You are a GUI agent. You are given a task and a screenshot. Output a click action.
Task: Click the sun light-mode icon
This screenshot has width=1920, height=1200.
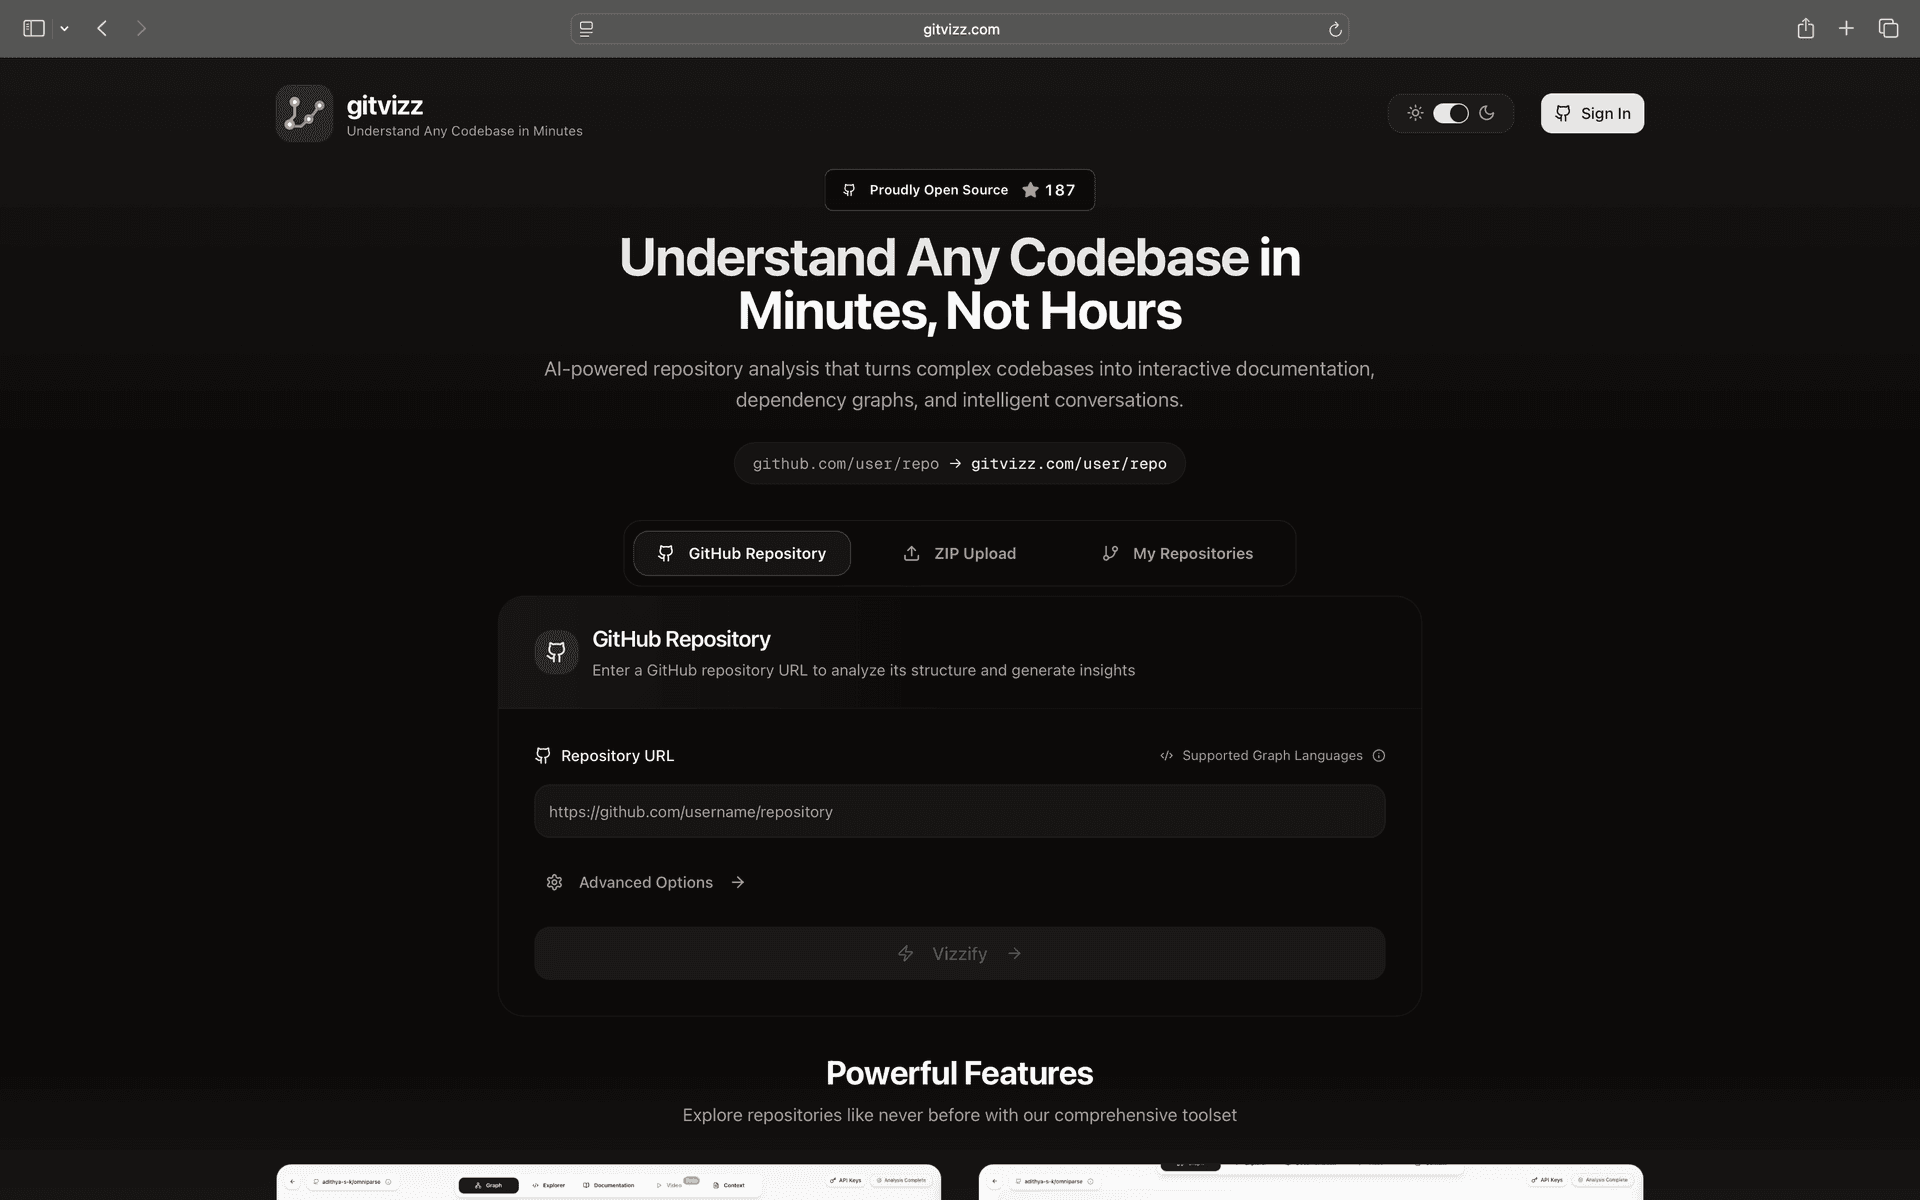point(1415,113)
